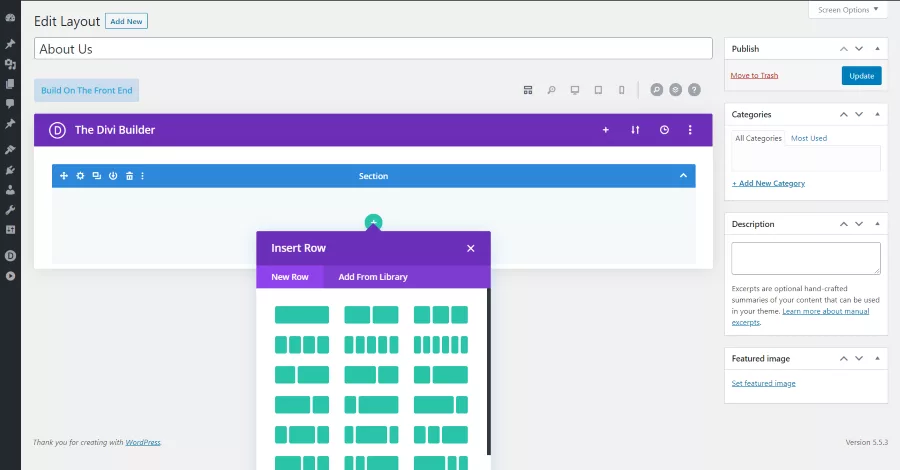Open the Dashboard icon in admin sidebar
The image size is (900, 470).
(10, 18)
